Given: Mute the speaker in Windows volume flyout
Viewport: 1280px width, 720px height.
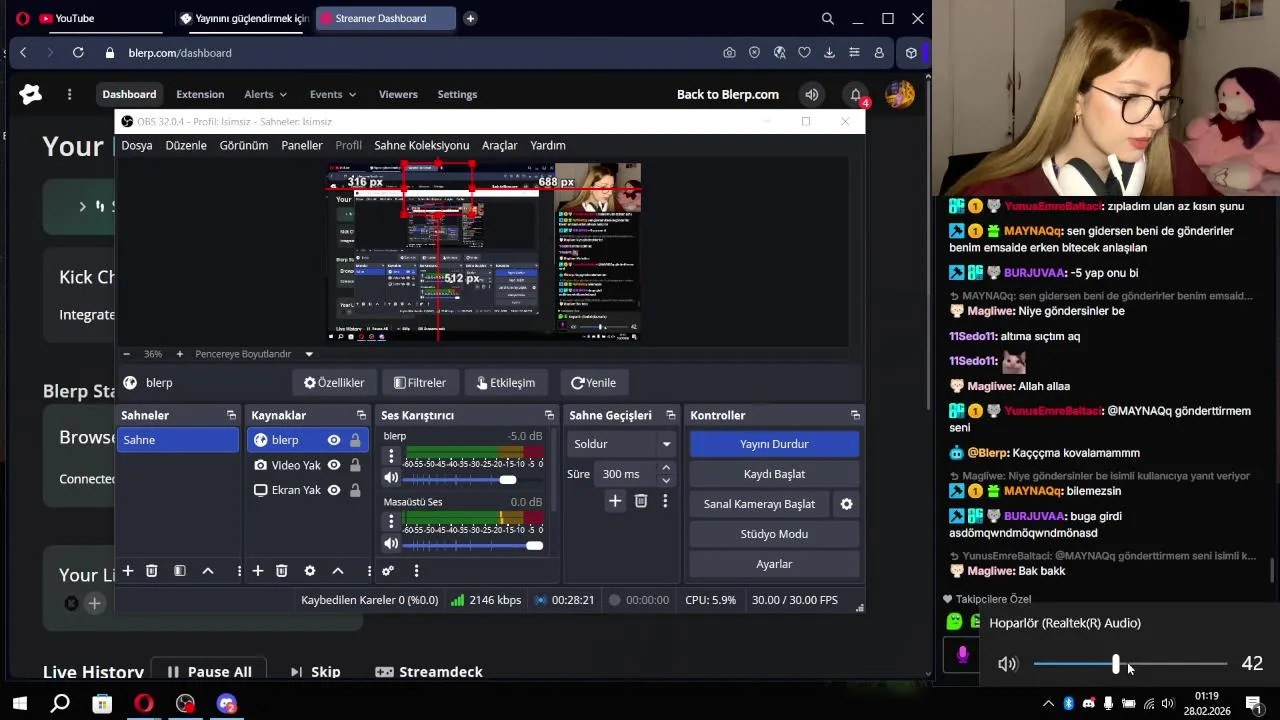Looking at the screenshot, I should pyautogui.click(x=1007, y=664).
